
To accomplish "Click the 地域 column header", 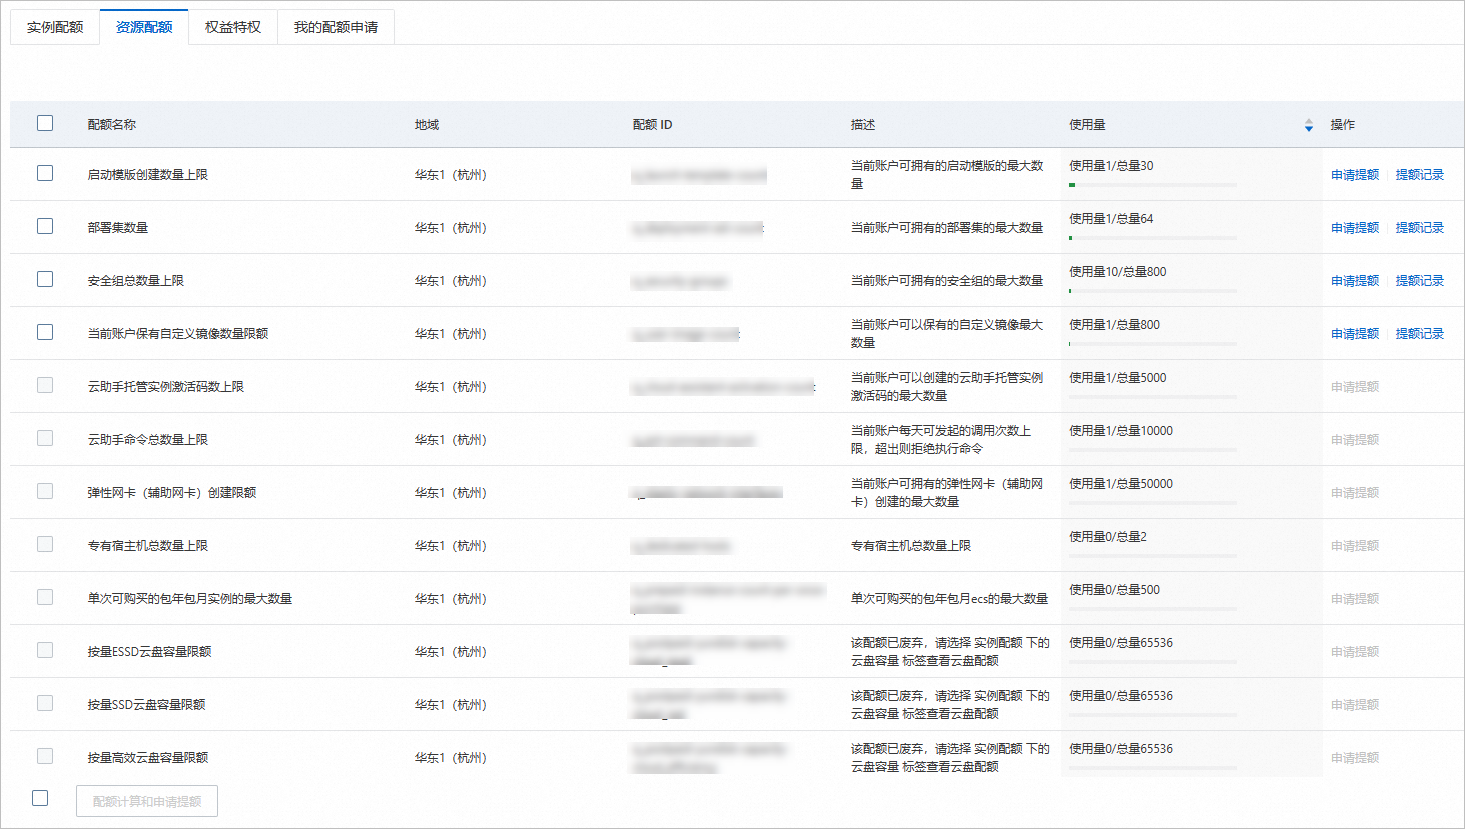I will point(427,125).
